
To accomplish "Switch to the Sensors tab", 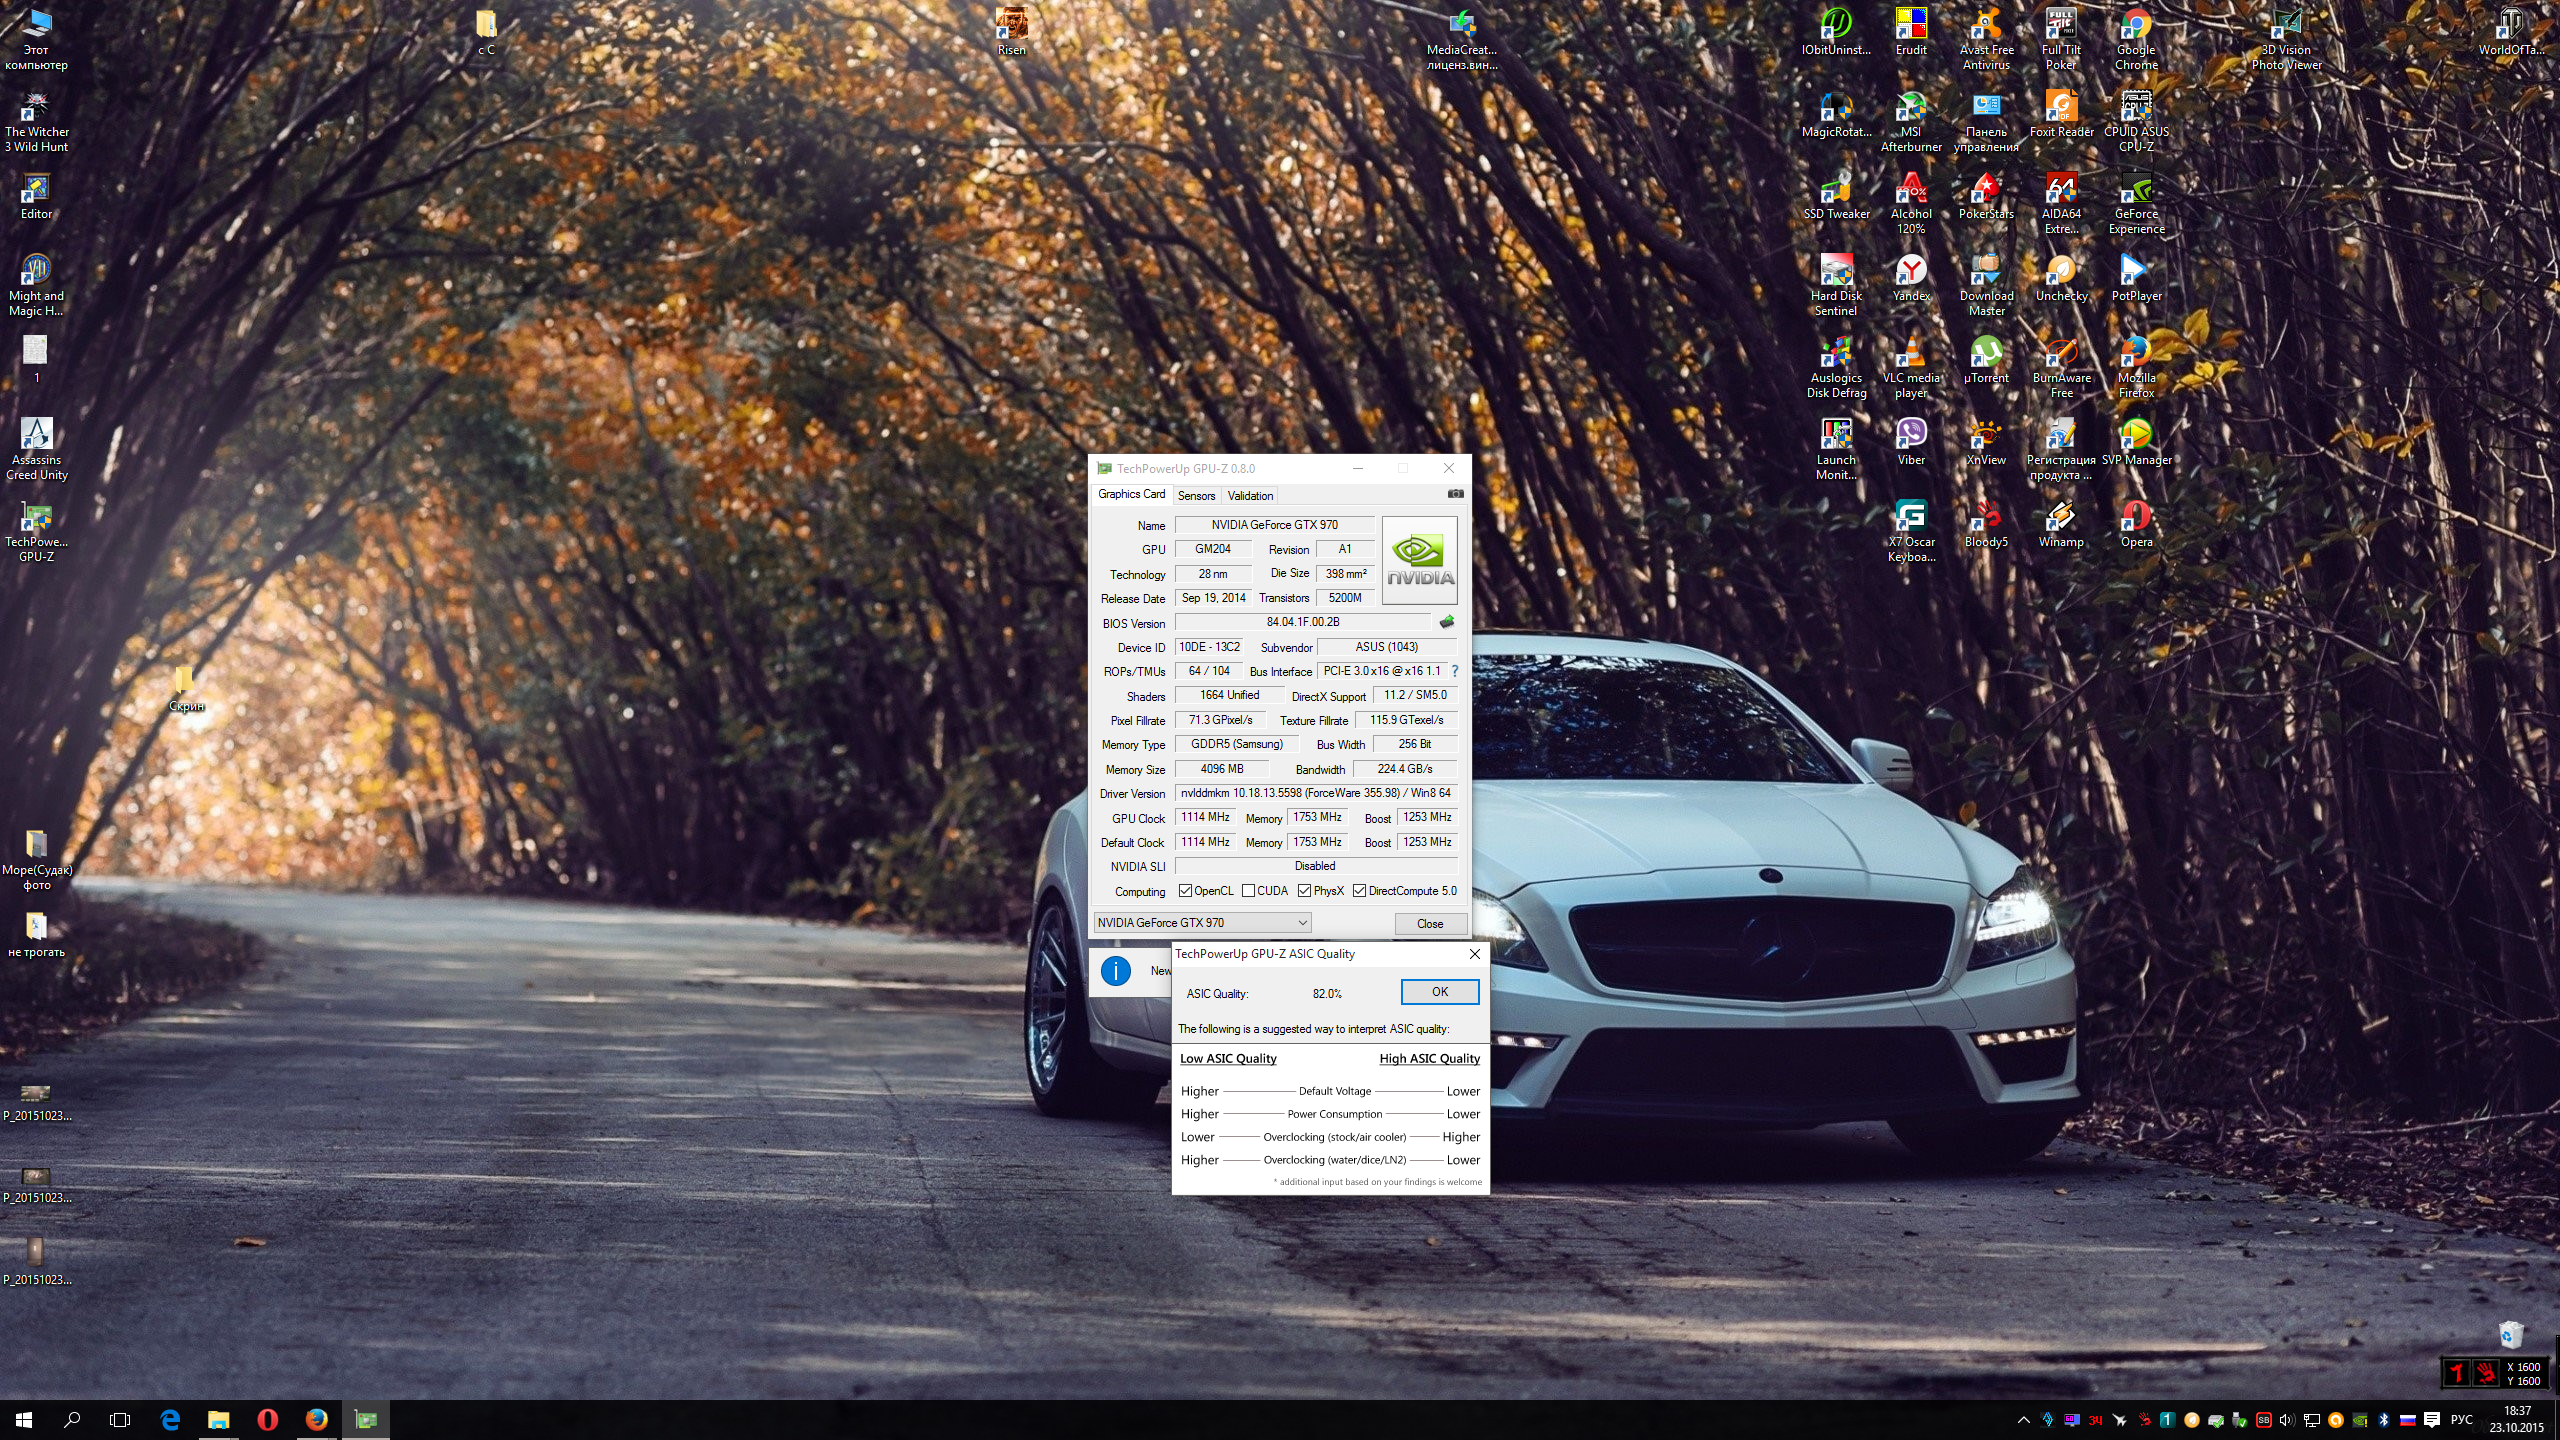I will pyautogui.click(x=1196, y=496).
